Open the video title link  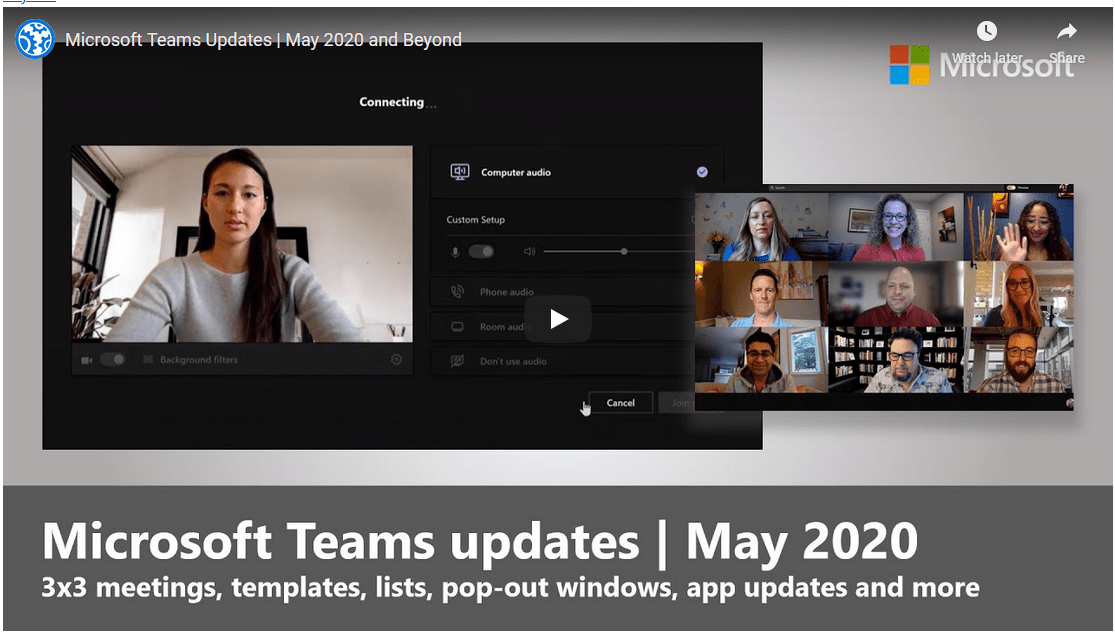(x=263, y=40)
